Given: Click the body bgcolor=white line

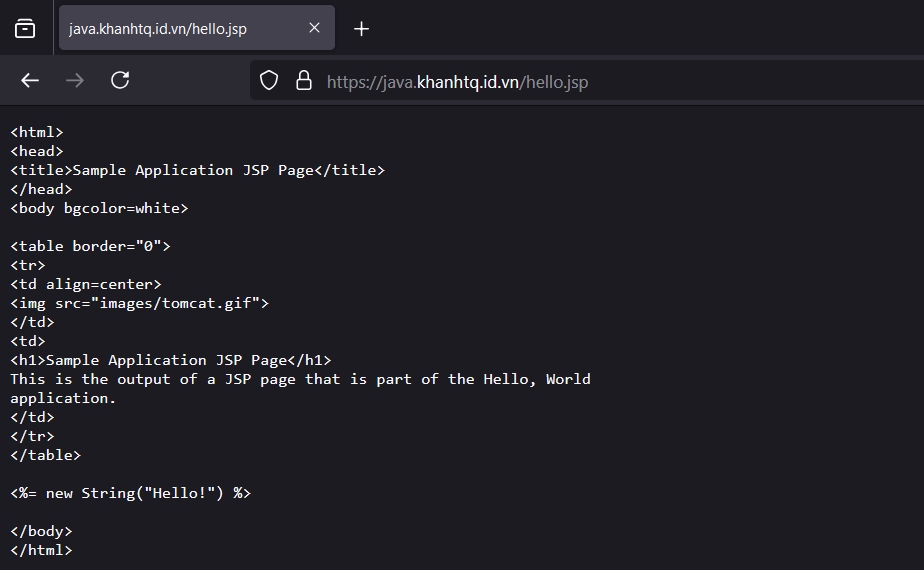Looking at the screenshot, I should [x=99, y=208].
